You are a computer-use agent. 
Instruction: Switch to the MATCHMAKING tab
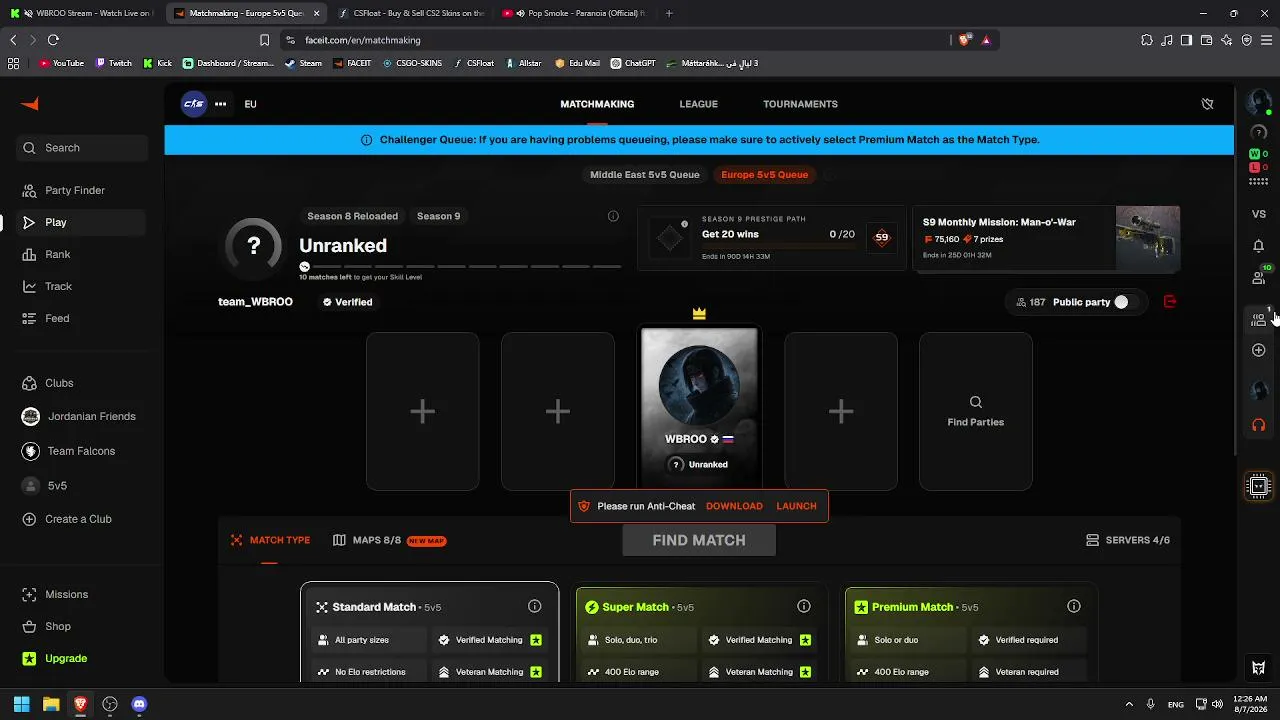[597, 104]
